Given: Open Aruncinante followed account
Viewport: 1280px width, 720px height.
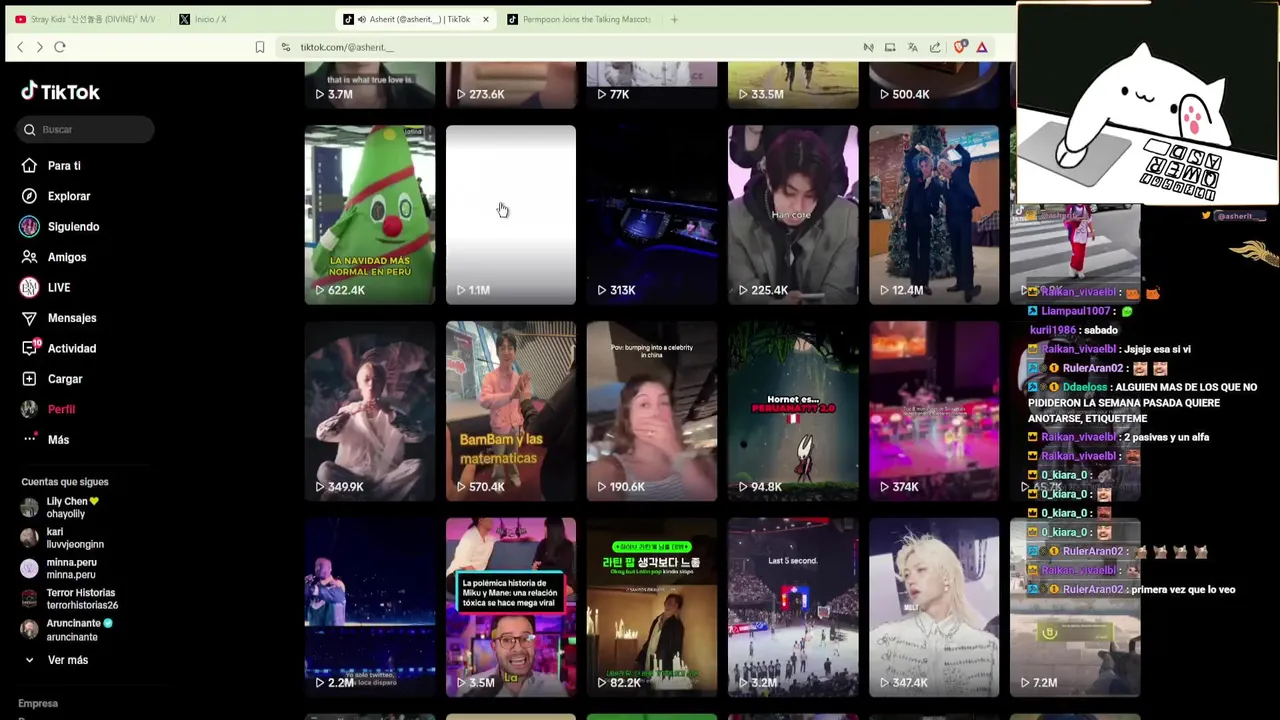Looking at the screenshot, I should [79, 630].
